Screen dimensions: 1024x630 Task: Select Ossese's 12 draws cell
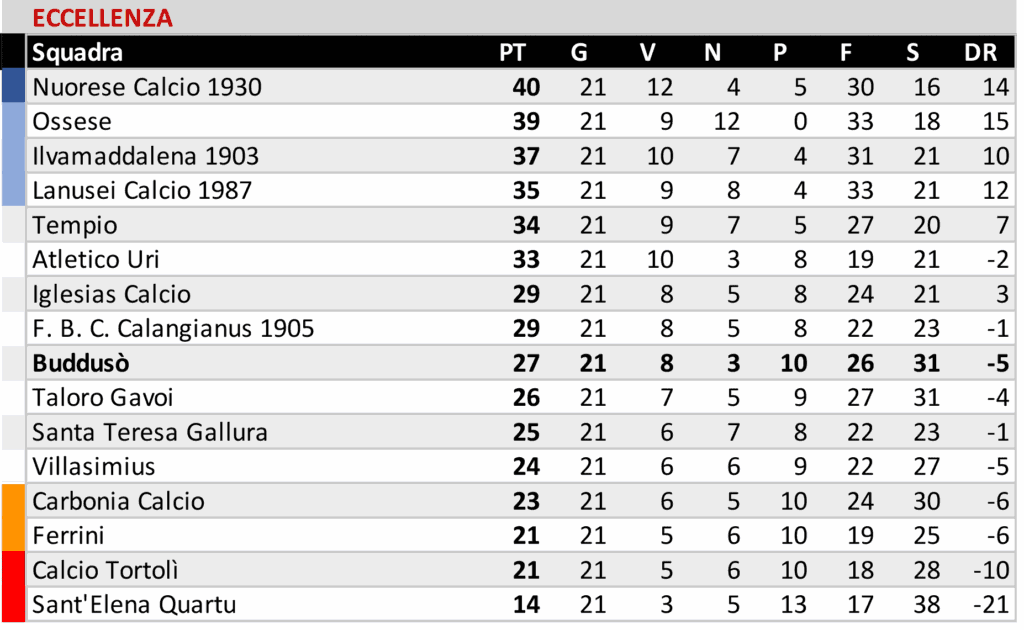pos(726,122)
